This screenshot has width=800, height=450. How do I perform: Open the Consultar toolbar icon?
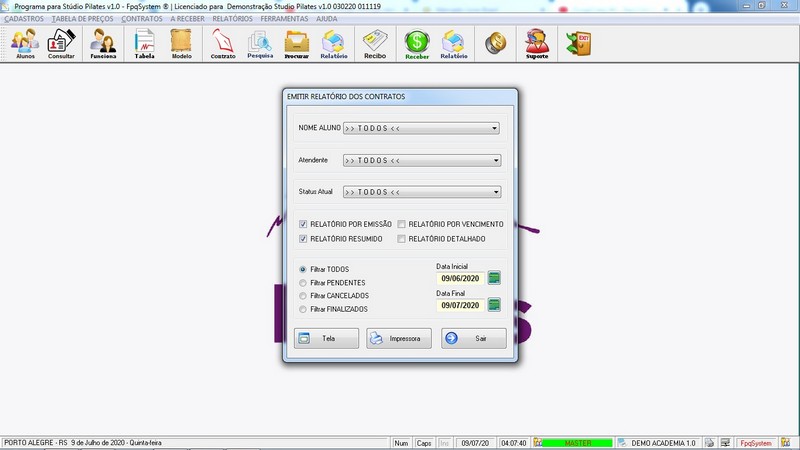click(61, 44)
